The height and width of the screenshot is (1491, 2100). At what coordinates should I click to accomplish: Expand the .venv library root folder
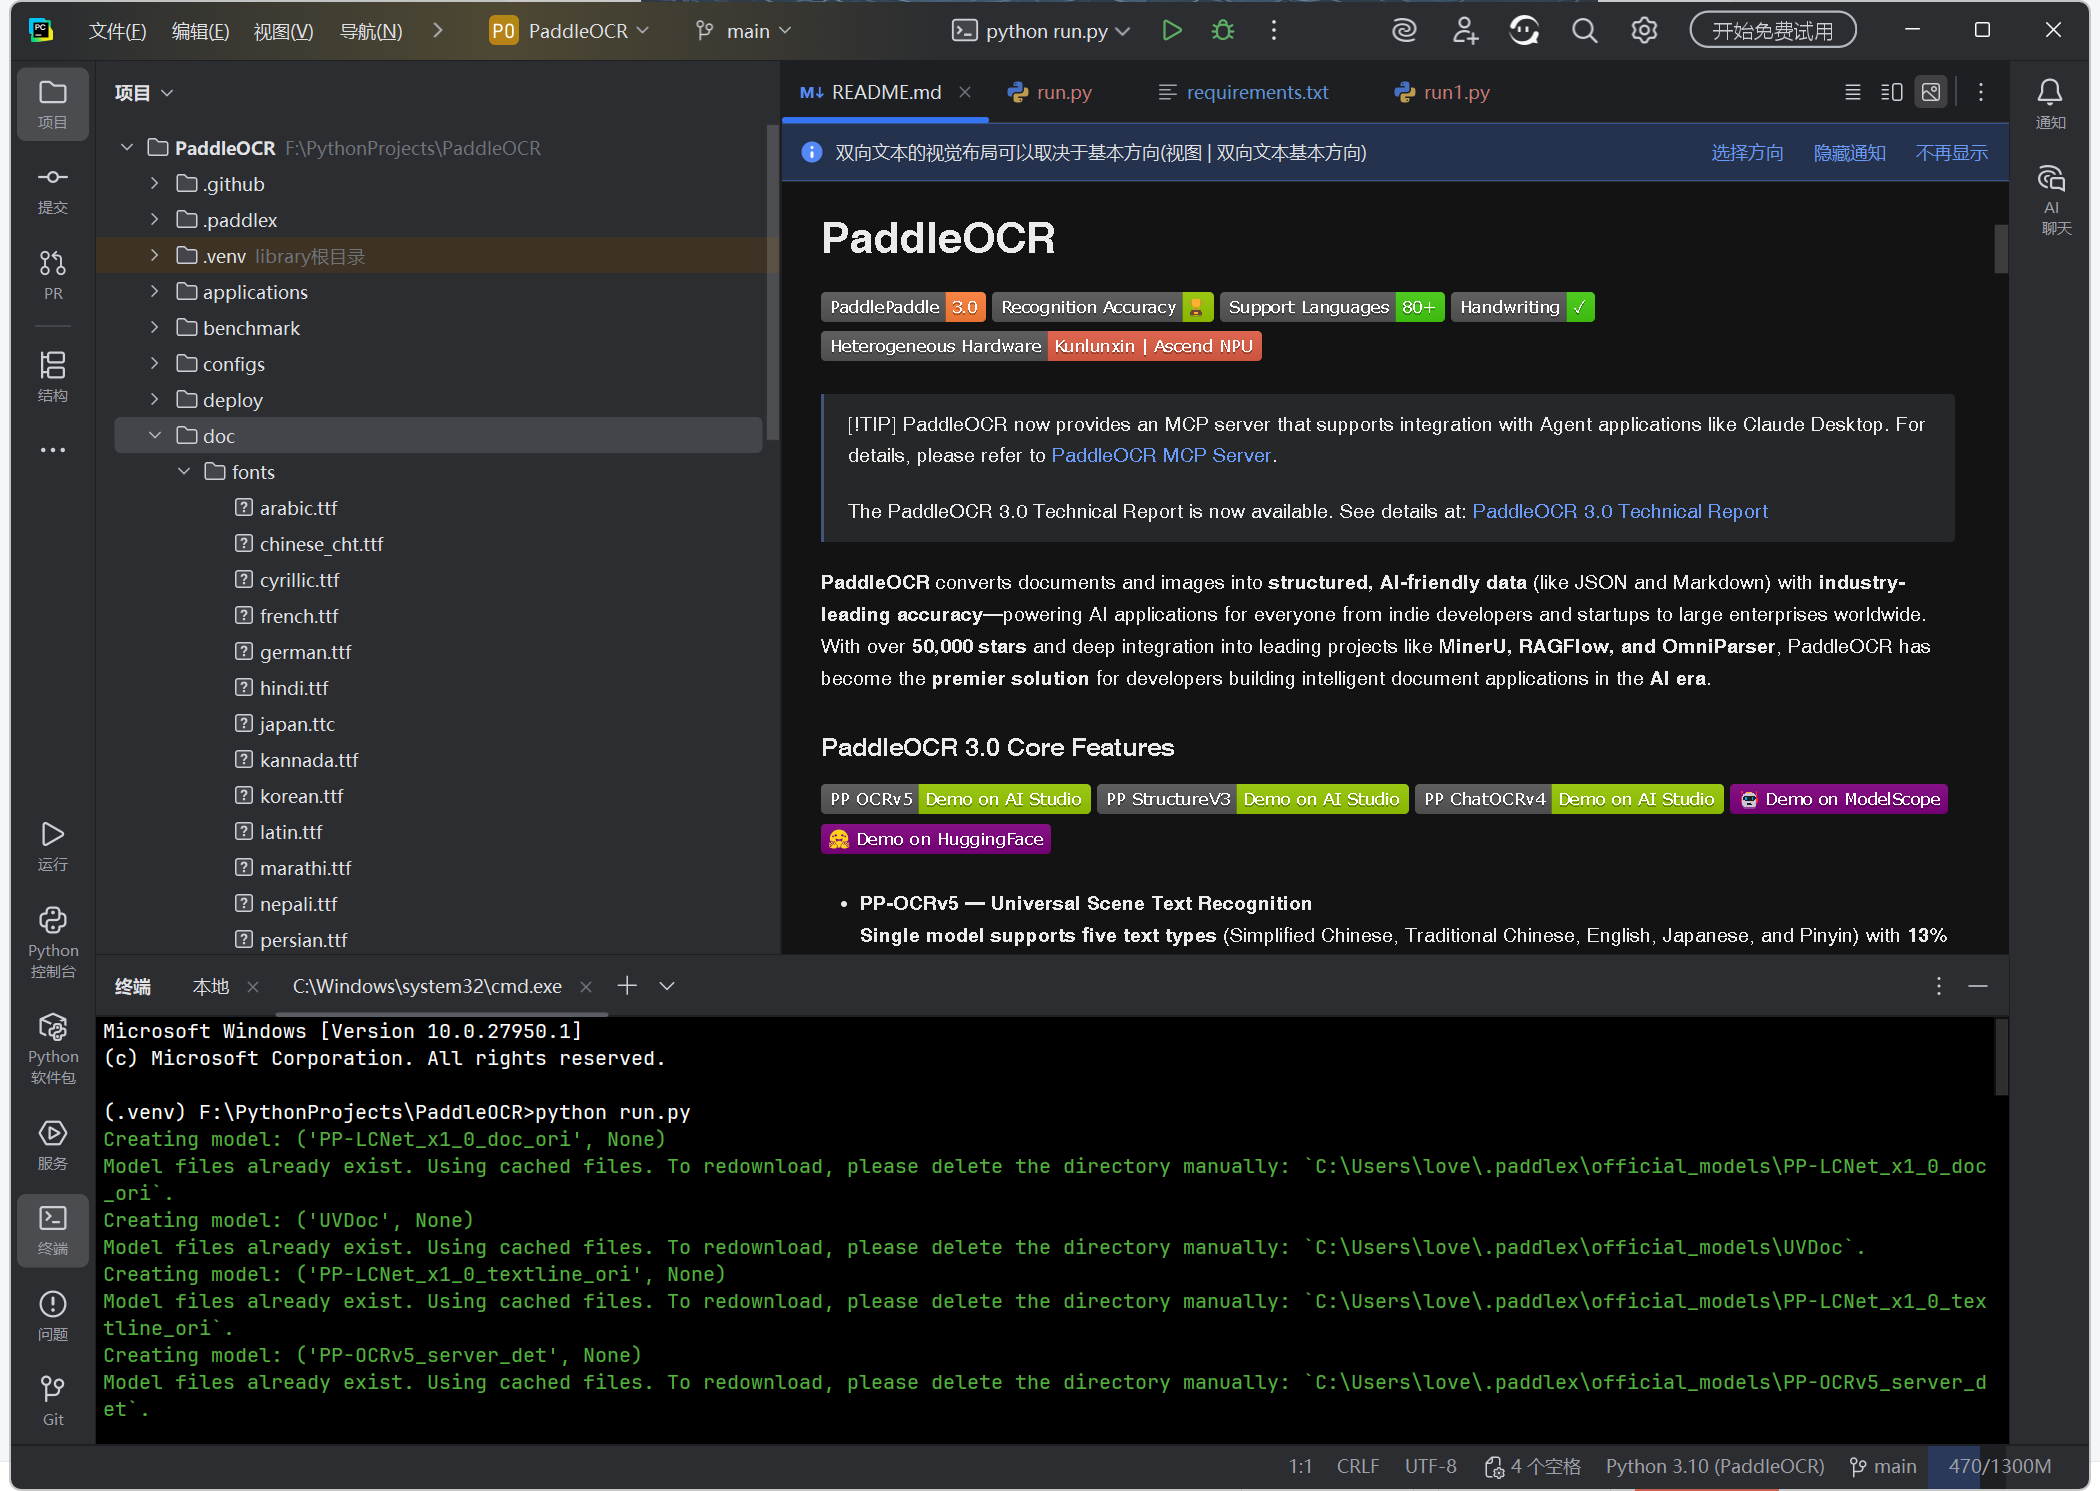[154, 256]
